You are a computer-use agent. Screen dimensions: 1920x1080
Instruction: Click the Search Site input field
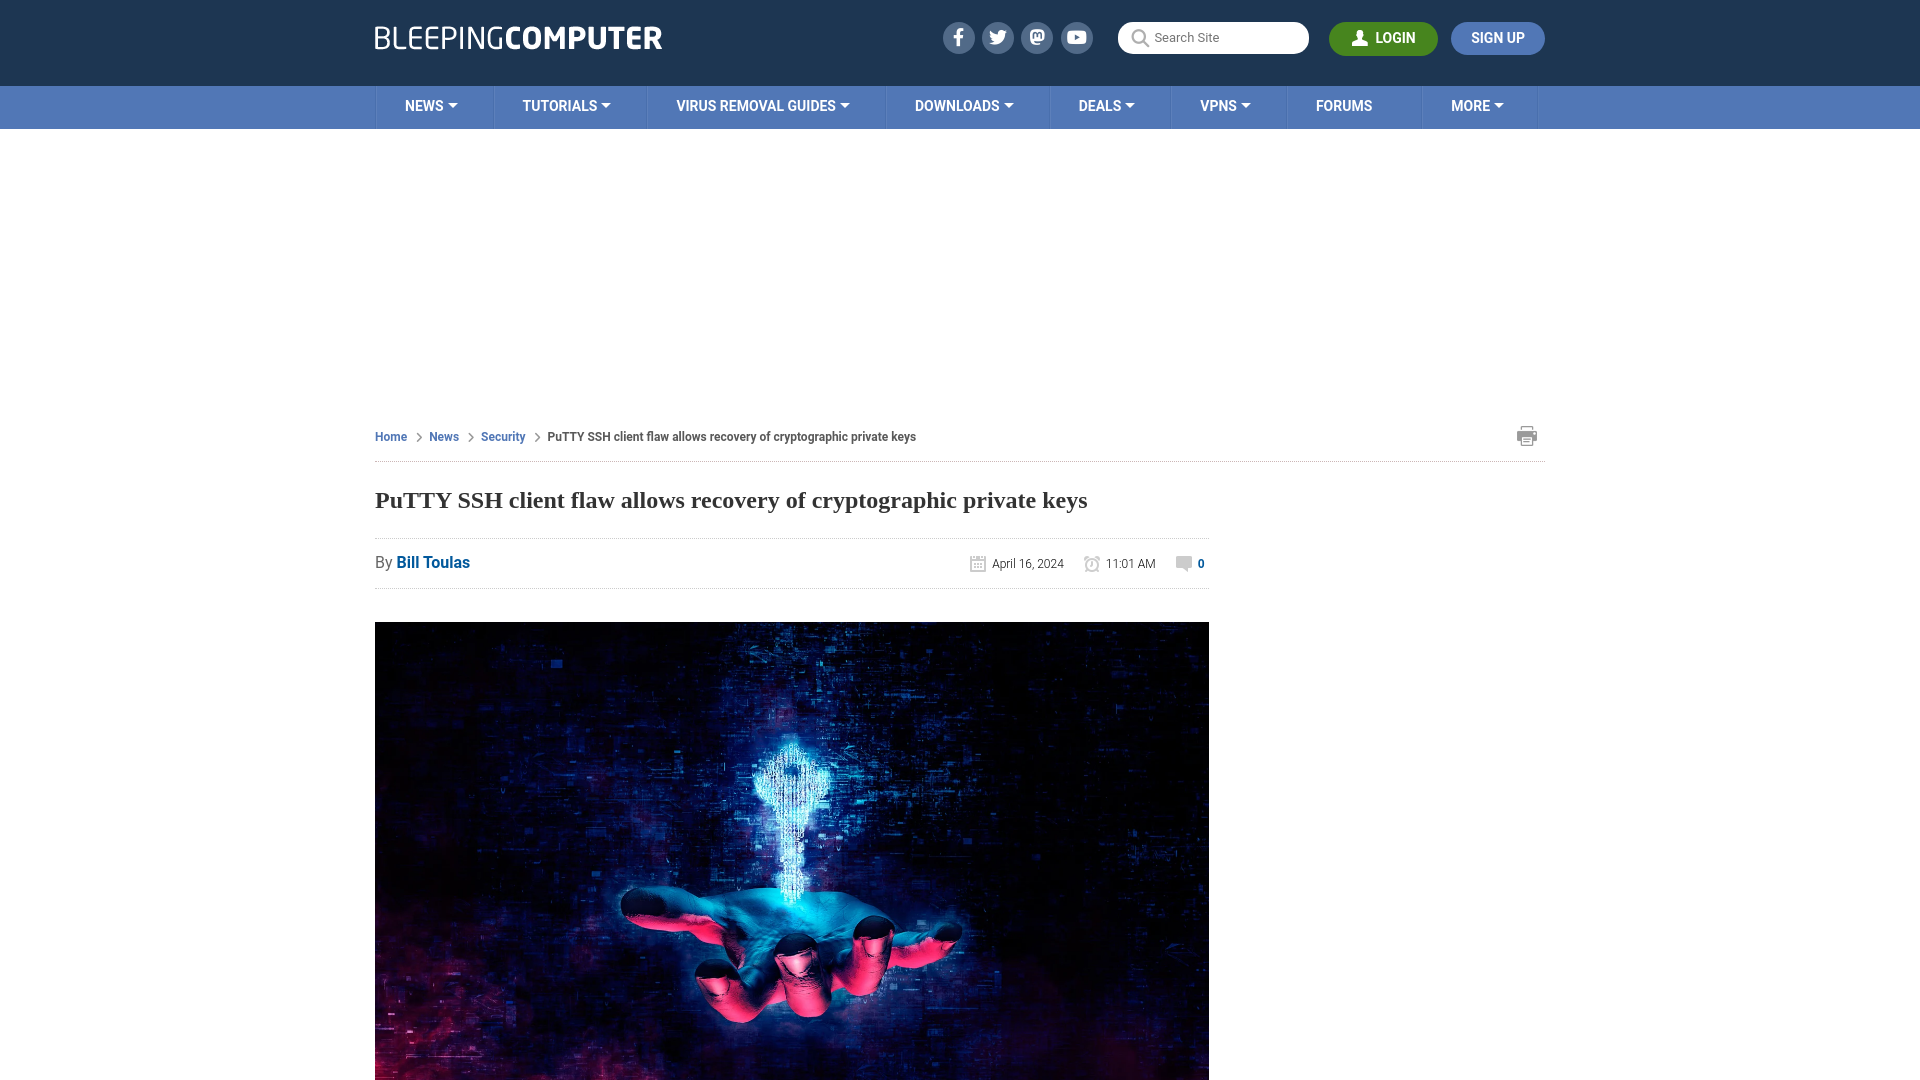click(x=1213, y=38)
